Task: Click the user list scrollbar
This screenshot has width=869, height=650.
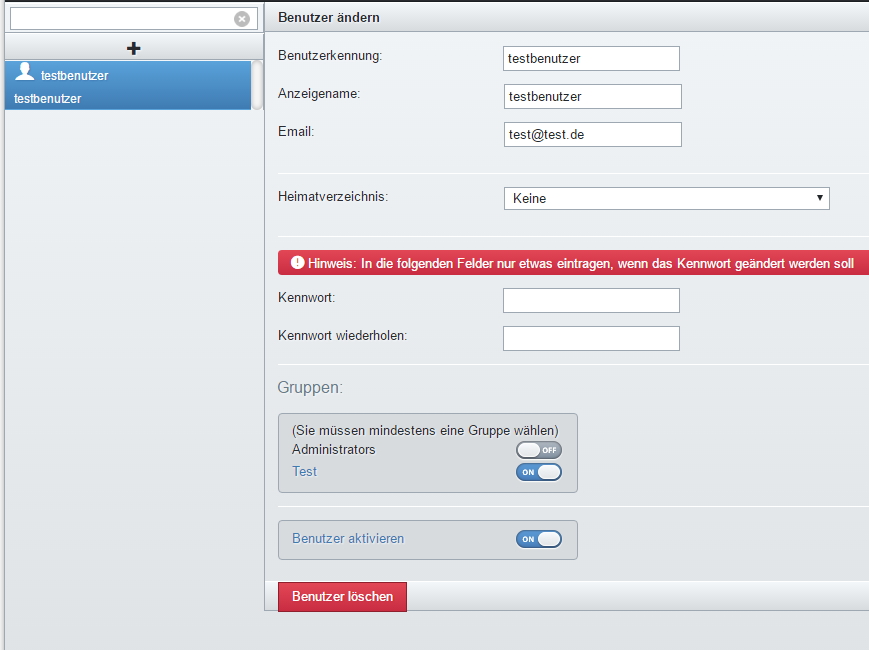Action: coord(257,86)
